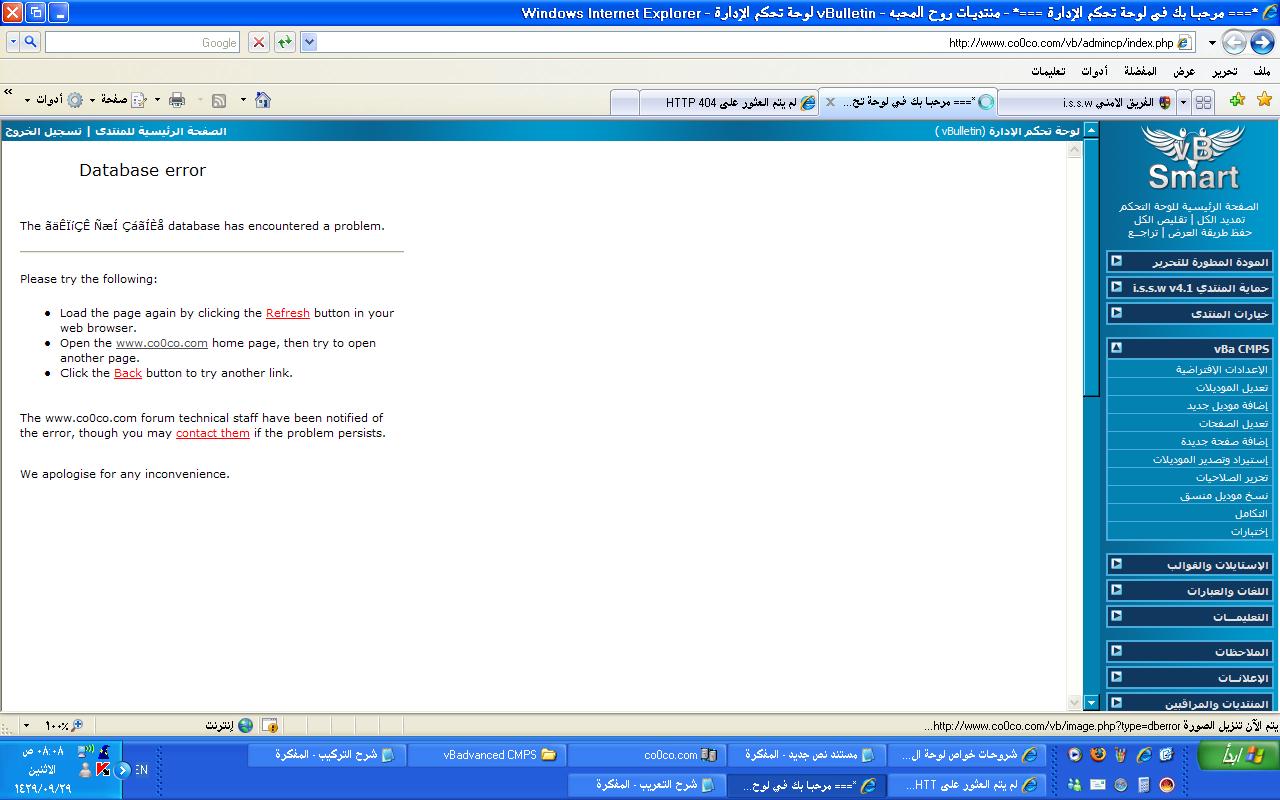Expand the الإستايلات والقوالب sidebar section

pos(1116,564)
